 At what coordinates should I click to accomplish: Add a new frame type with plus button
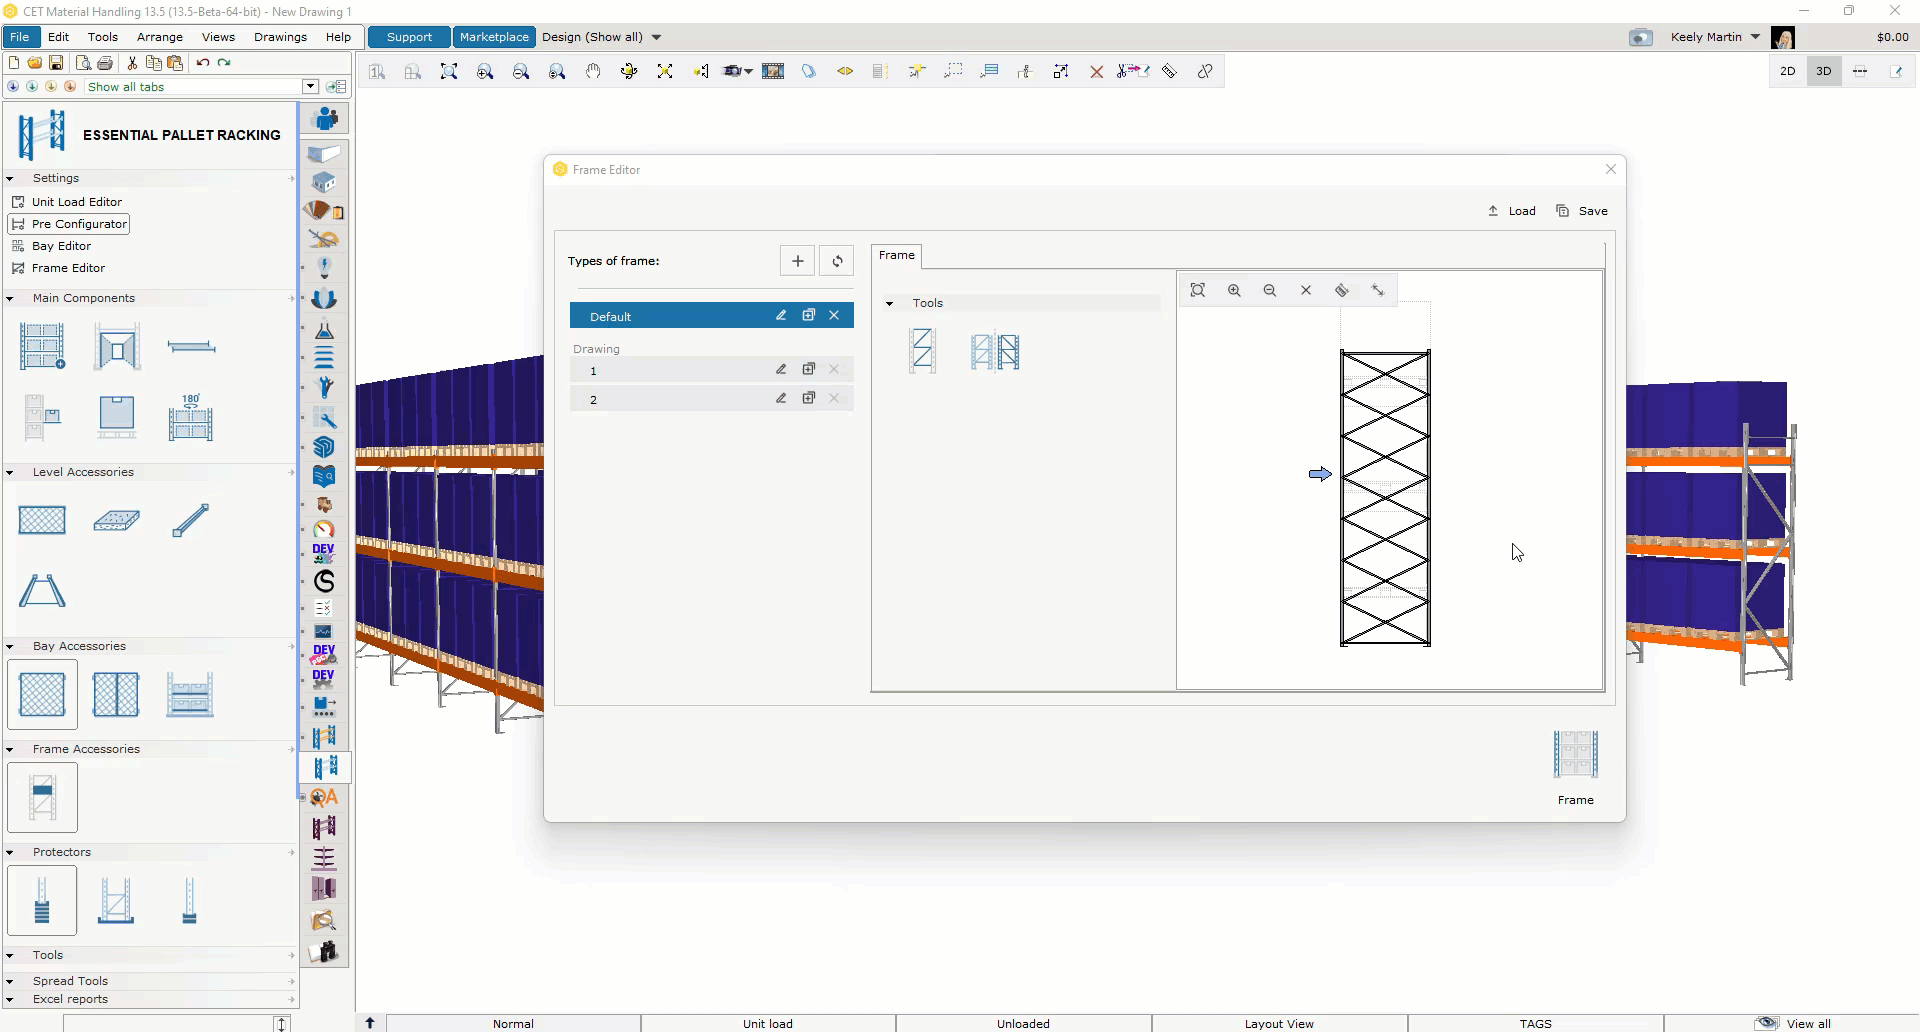[797, 261]
